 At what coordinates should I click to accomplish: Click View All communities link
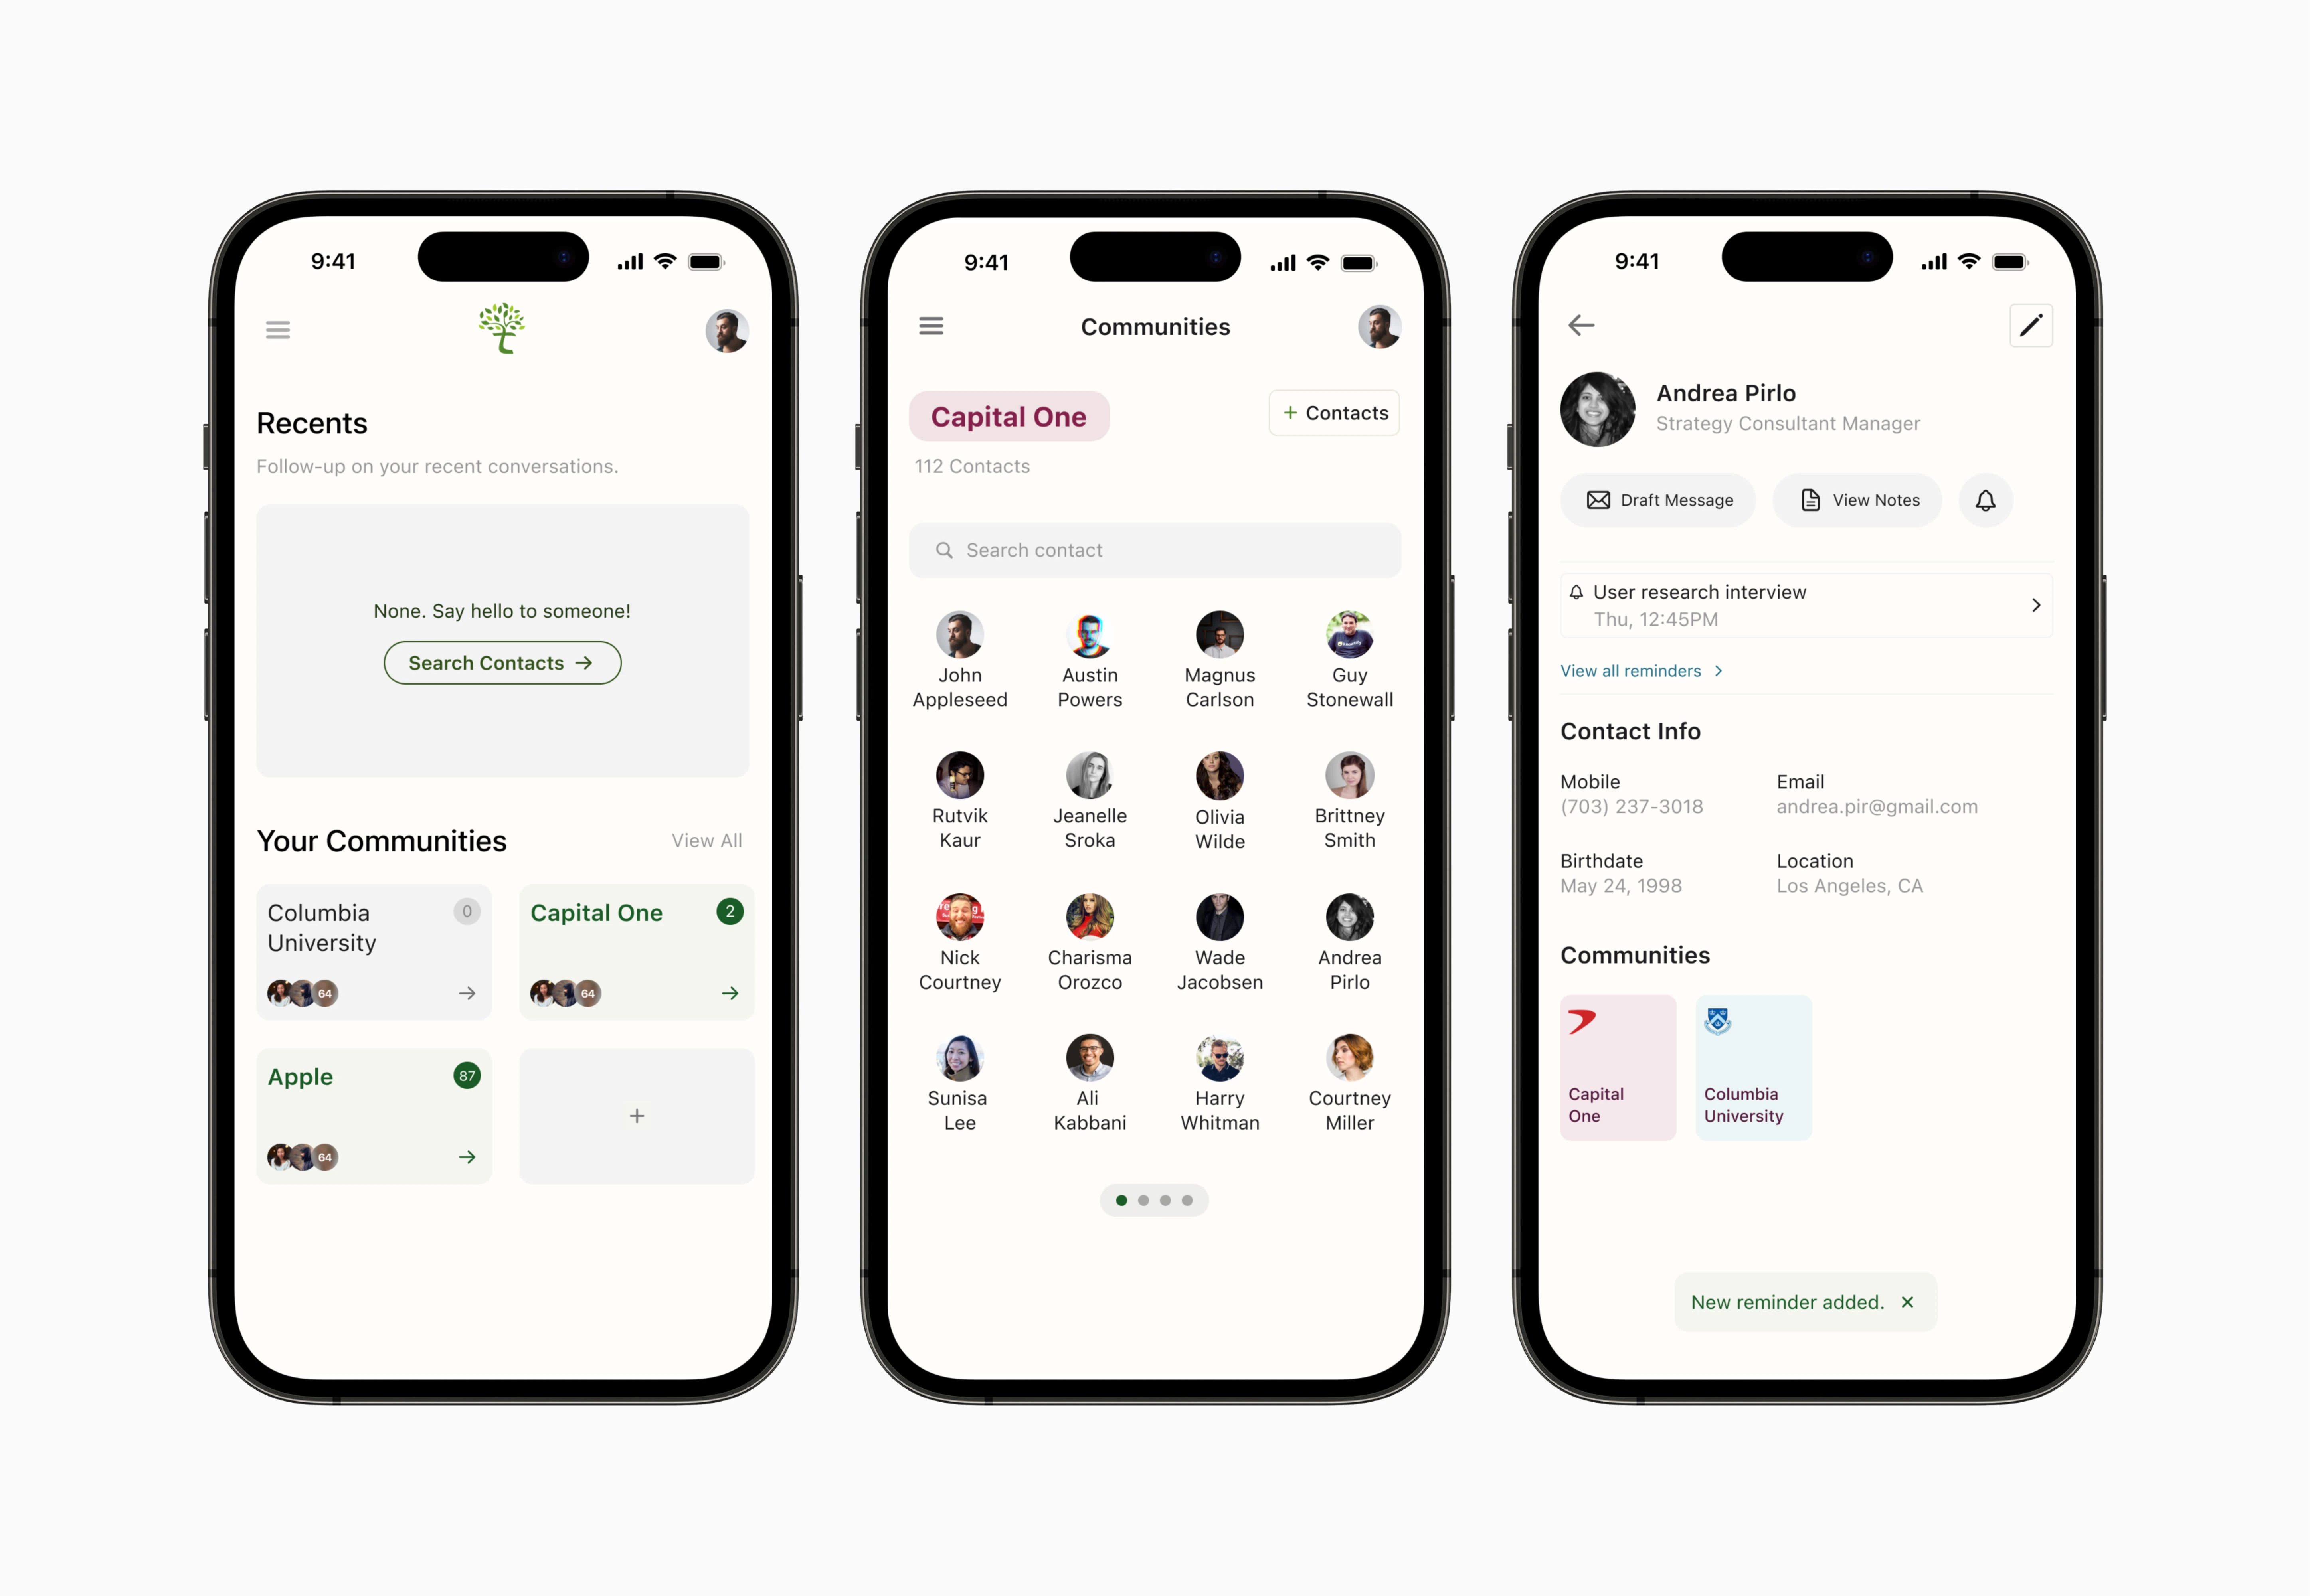[704, 839]
